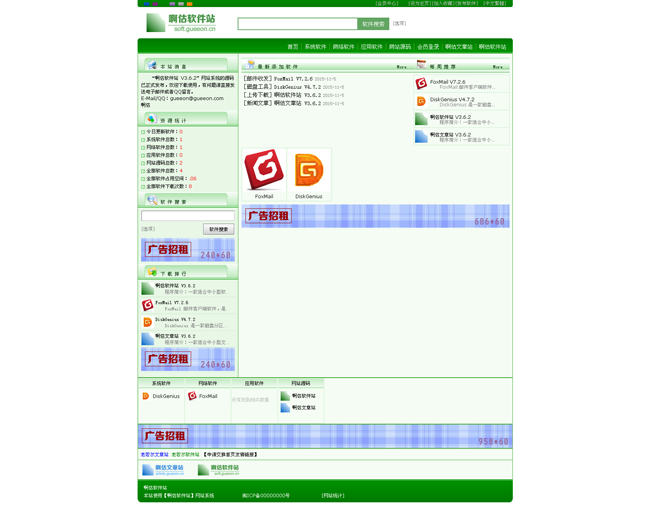The width and height of the screenshot is (650, 516).
Task: Click the 资源统计 panel header icon
Action: [x=151, y=119]
